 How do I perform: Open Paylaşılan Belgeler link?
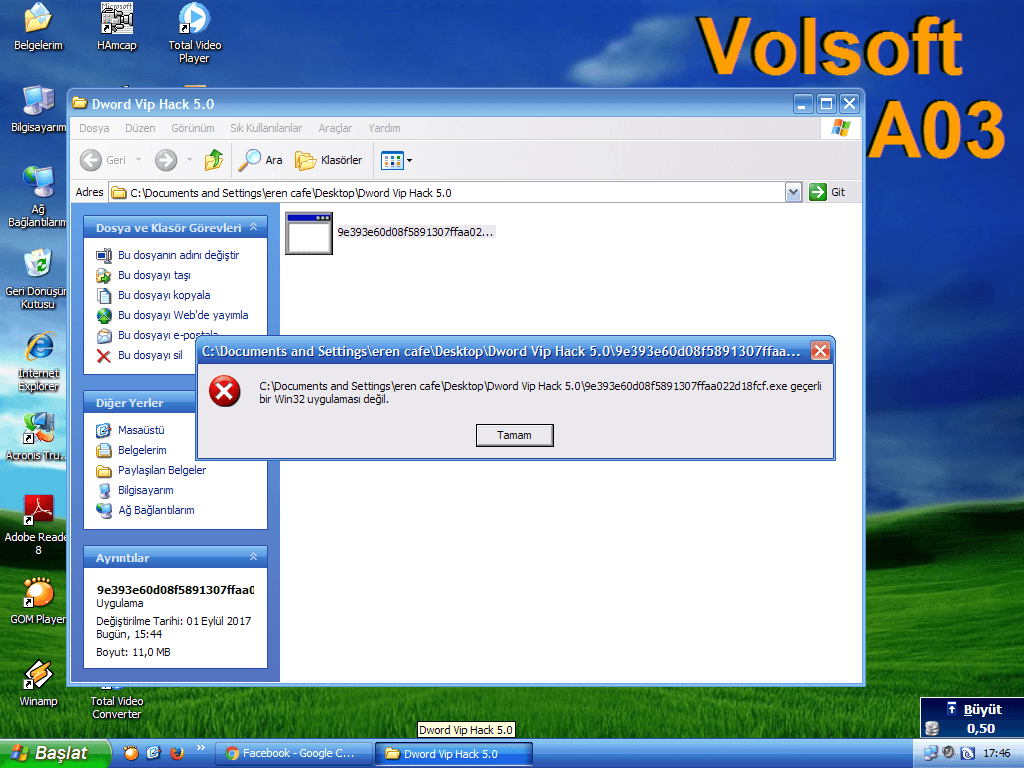[162, 470]
